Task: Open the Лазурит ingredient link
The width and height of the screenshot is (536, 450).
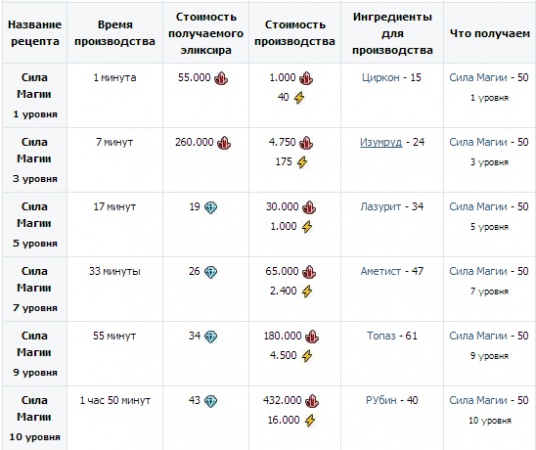Action: (380, 207)
